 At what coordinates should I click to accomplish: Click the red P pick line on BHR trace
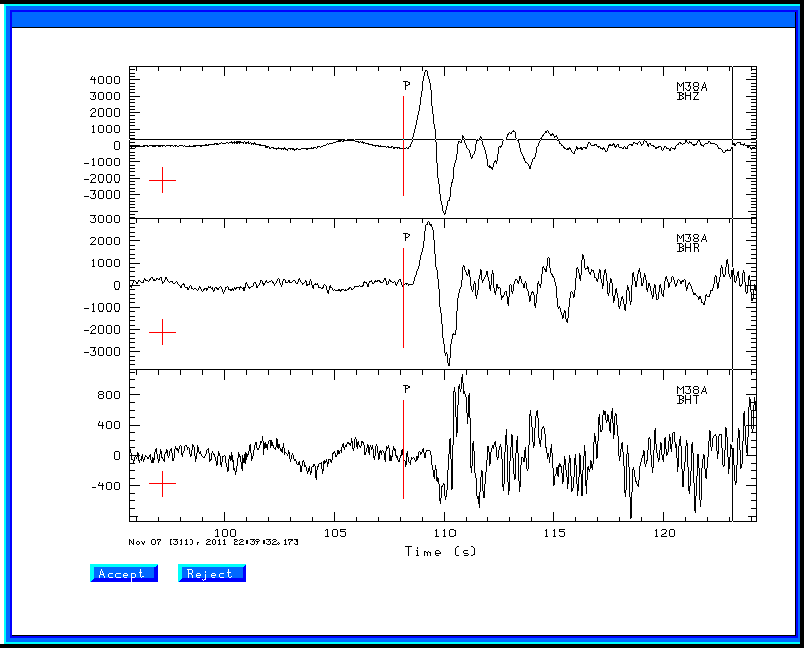pos(404,298)
